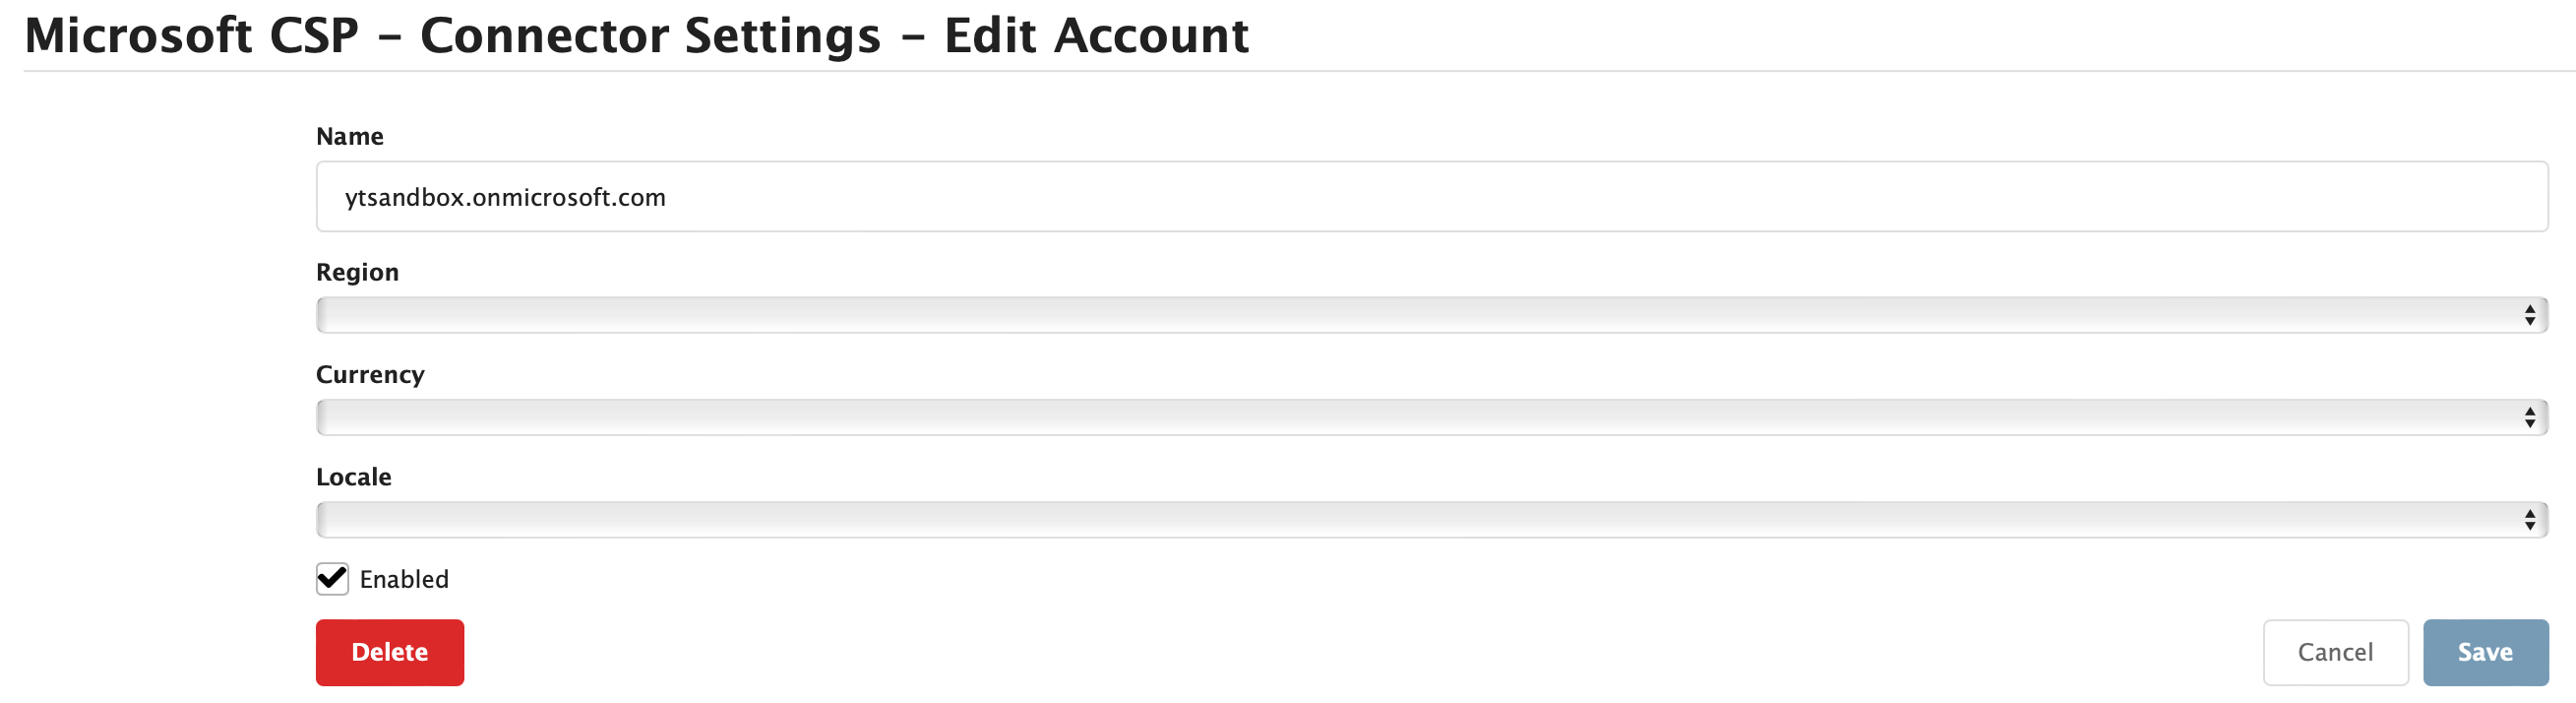
Task: Click the Region field label
Action: coord(357,271)
